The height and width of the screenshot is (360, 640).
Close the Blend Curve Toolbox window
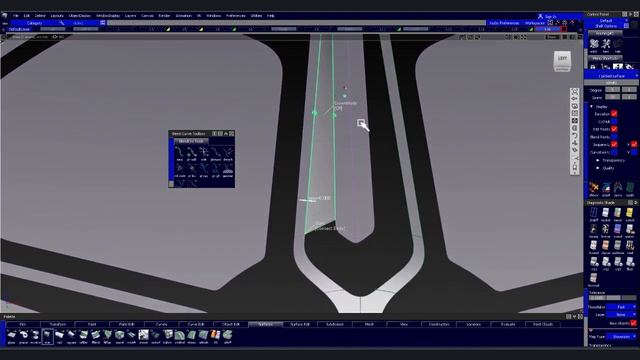pyautogui.click(x=231, y=133)
